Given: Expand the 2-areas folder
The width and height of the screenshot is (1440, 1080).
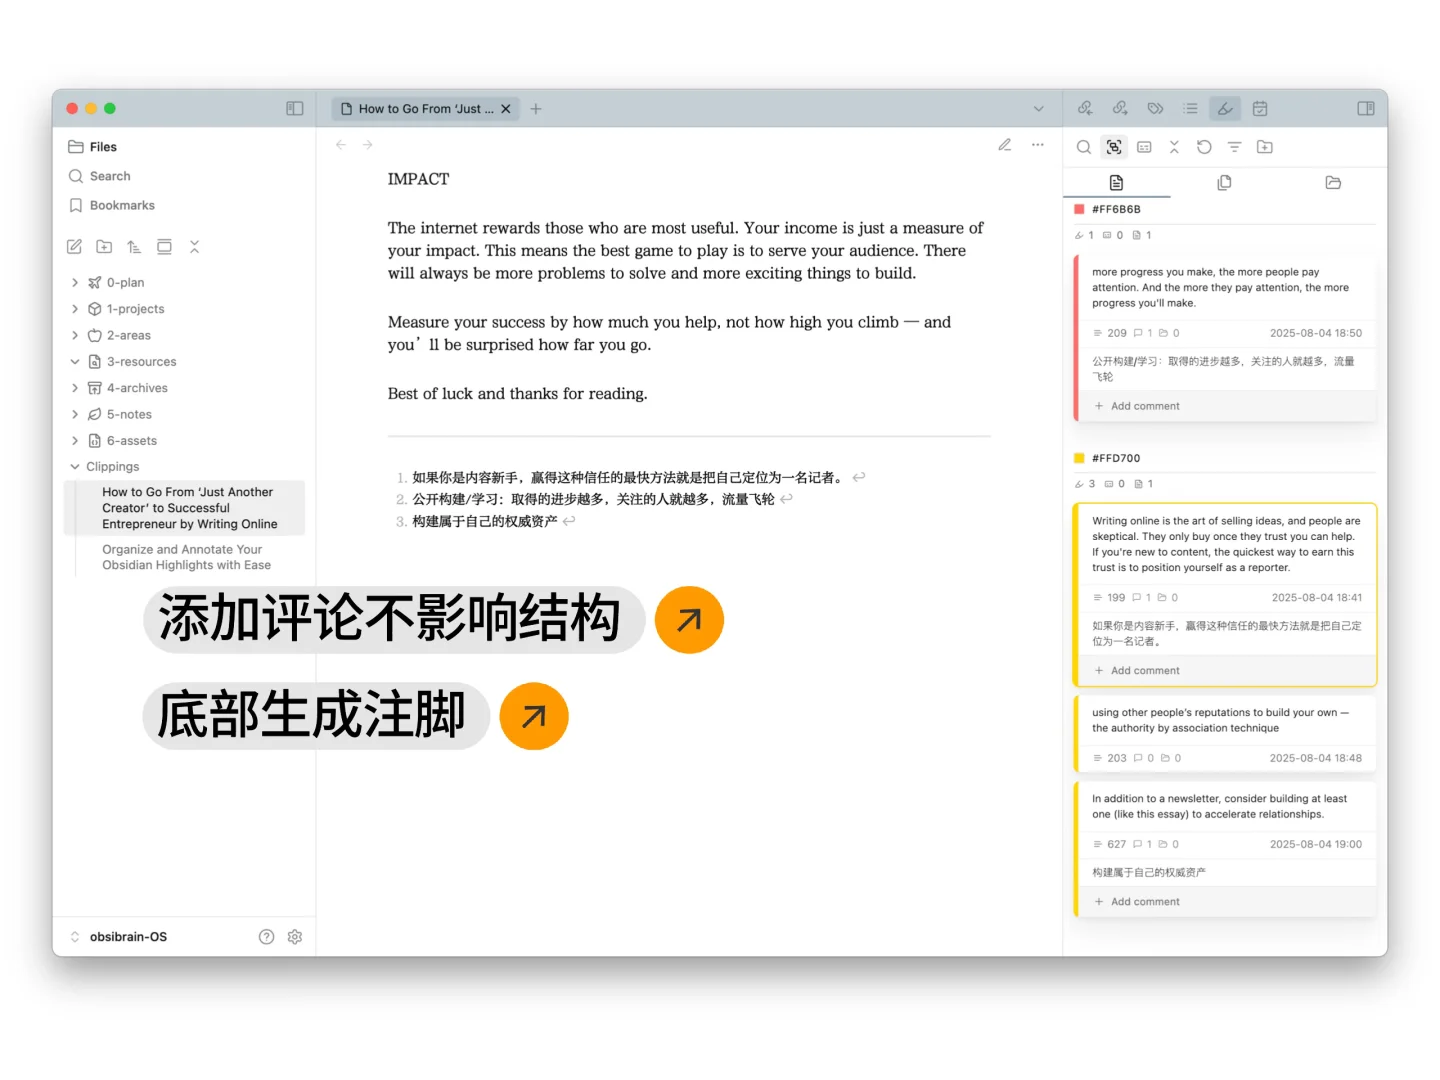Looking at the screenshot, I should 75,336.
